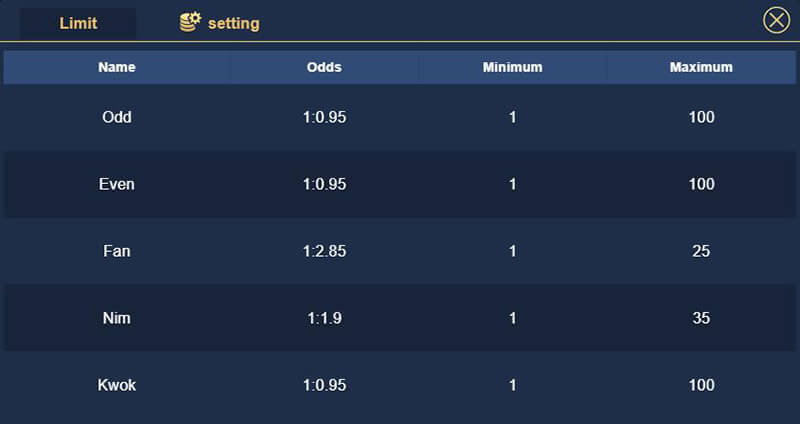The height and width of the screenshot is (424, 800).
Task: Click the Fan maximum value 25
Action: point(701,251)
